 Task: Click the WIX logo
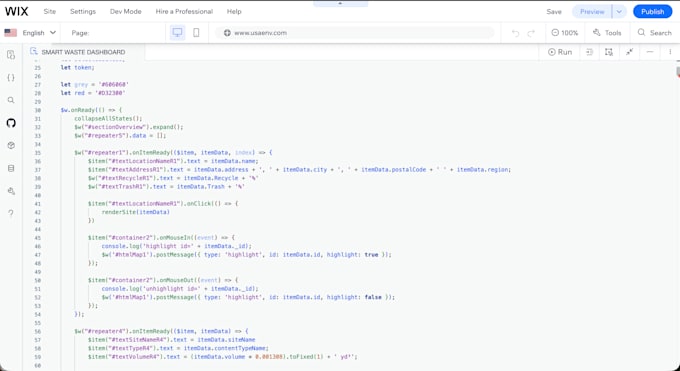[16, 12]
